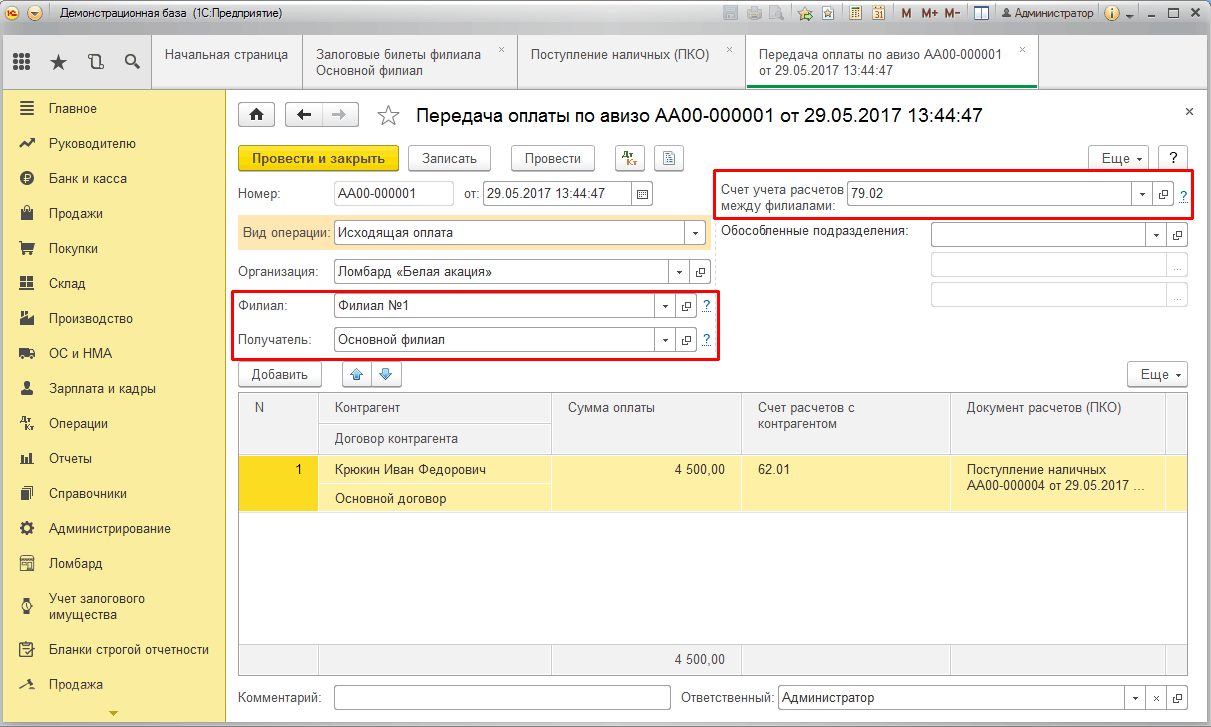Select Крюкин Иван Федорович cell
This screenshot has width=1211, height=727.
tap(435, 469)
